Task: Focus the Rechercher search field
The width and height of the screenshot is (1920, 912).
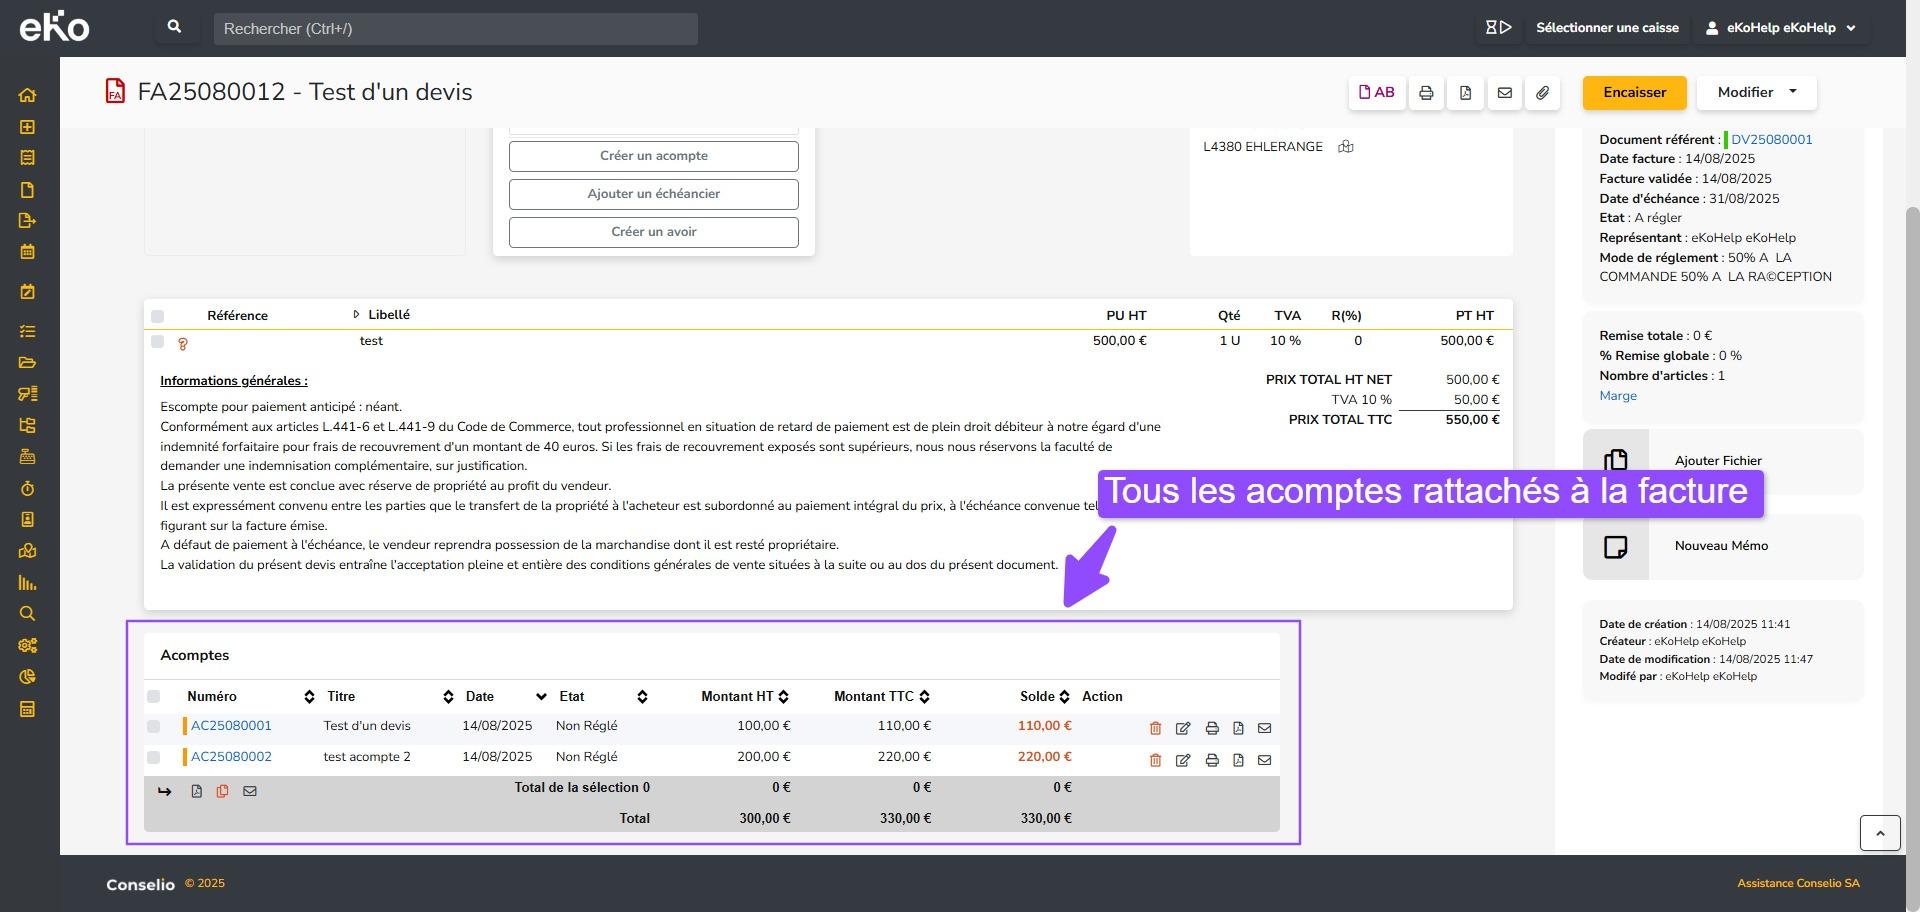Action: click(455, 29)
